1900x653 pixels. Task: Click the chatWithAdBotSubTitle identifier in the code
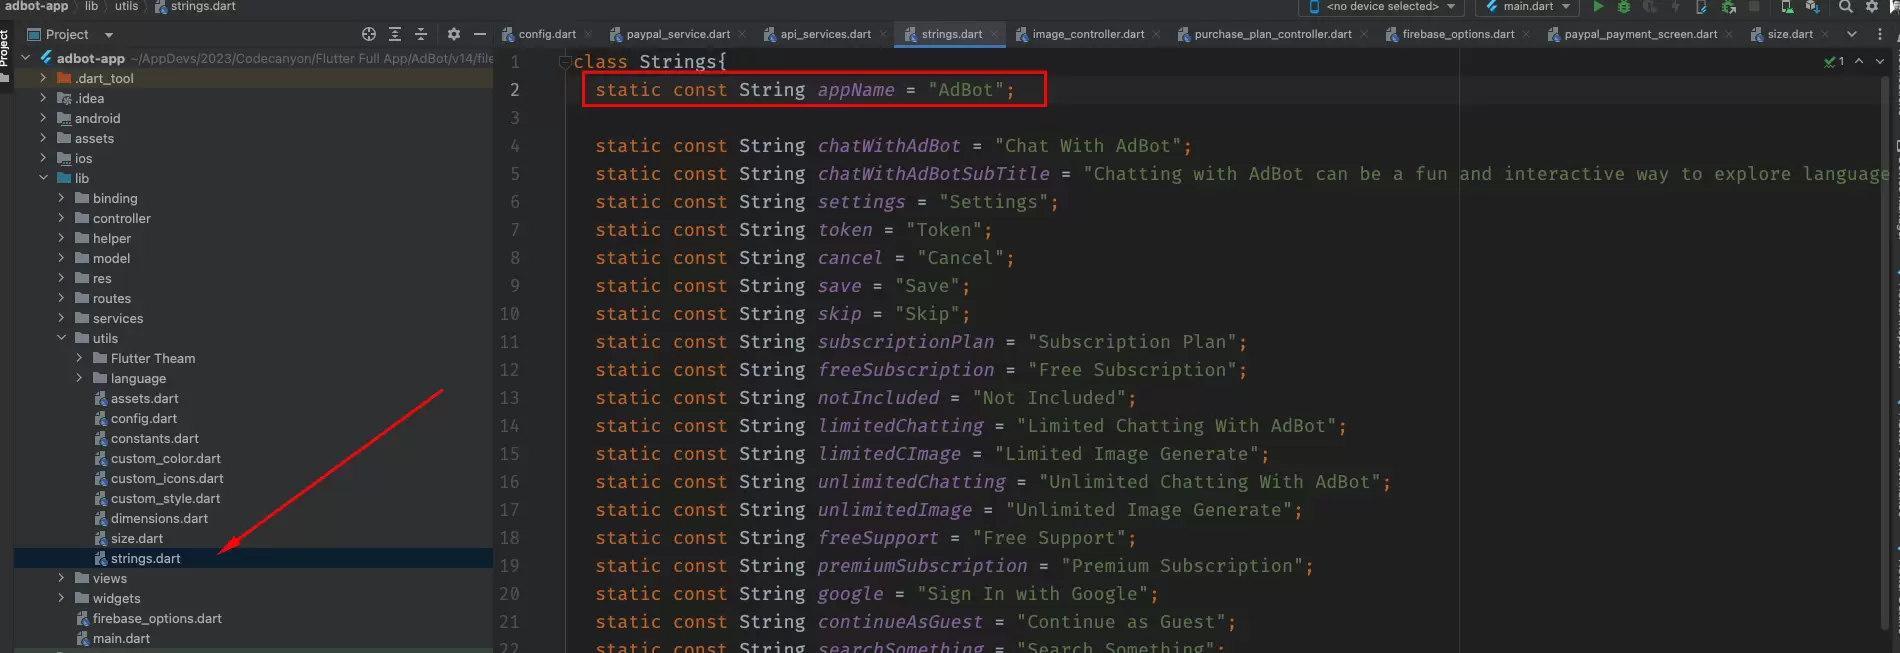pyautogui.click(x=934, y=174)
